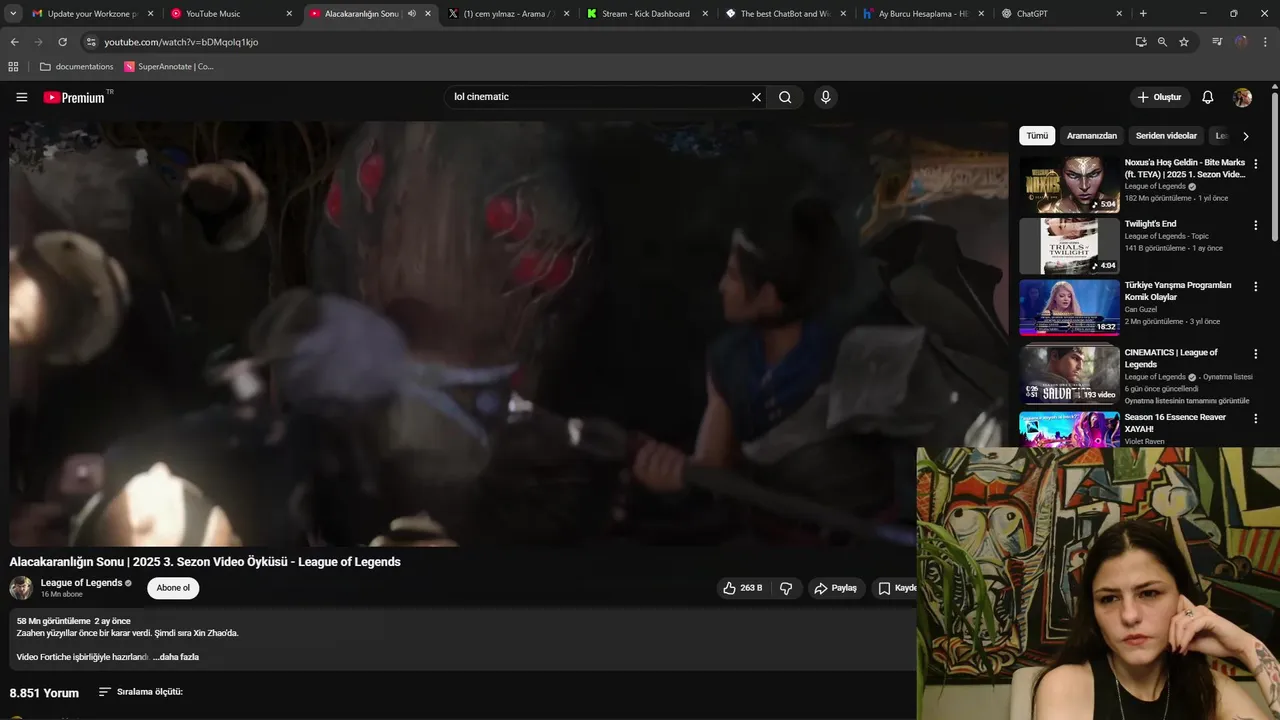
Task: Switch to Ay Burcu Hesaplama tab
Action: click(924, 14)
